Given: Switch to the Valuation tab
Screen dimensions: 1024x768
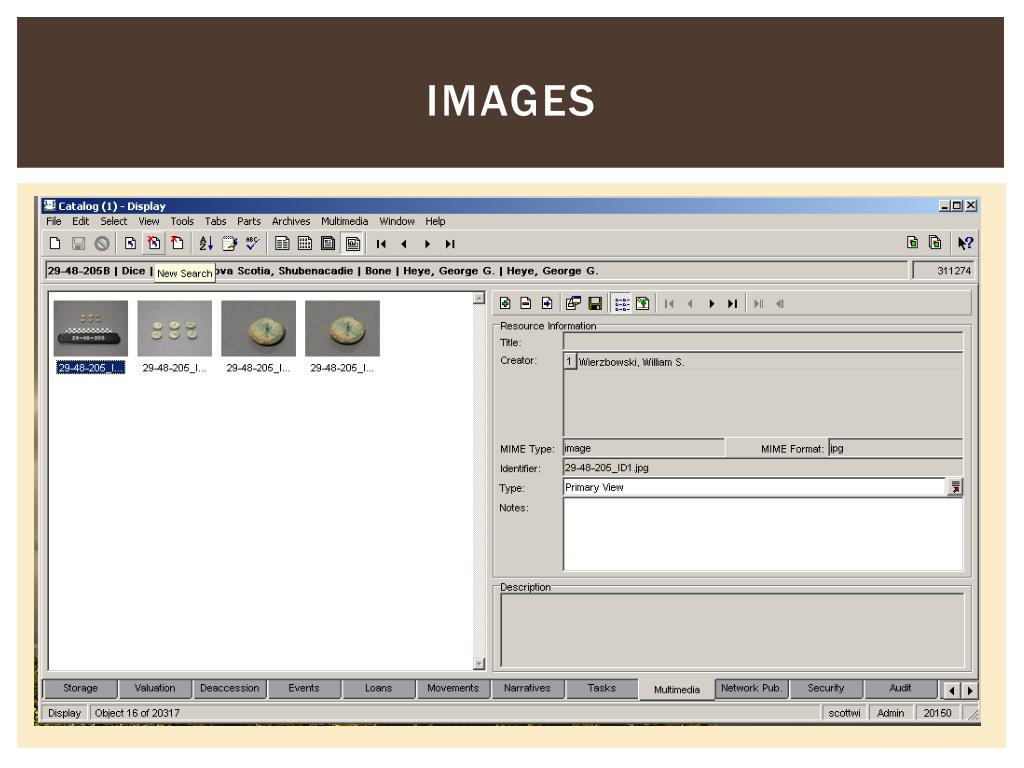Looking at the screenshot, I should tap(154, 688).
